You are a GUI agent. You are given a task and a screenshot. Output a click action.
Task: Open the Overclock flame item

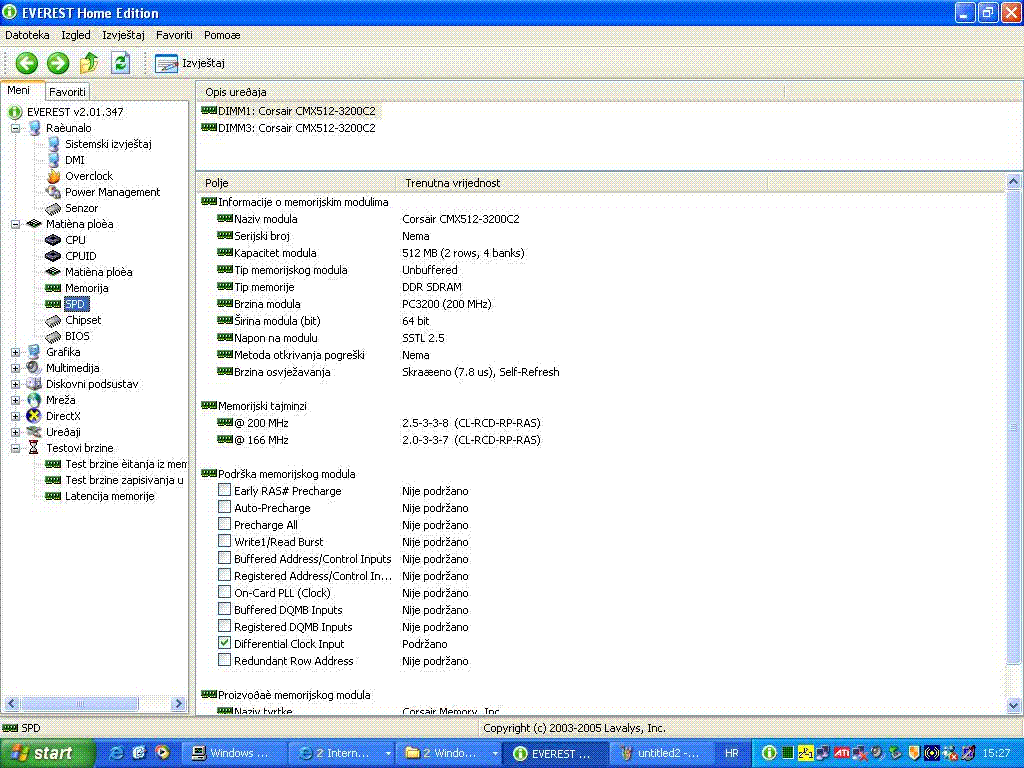pyautogui.click(x=89, y=176)
